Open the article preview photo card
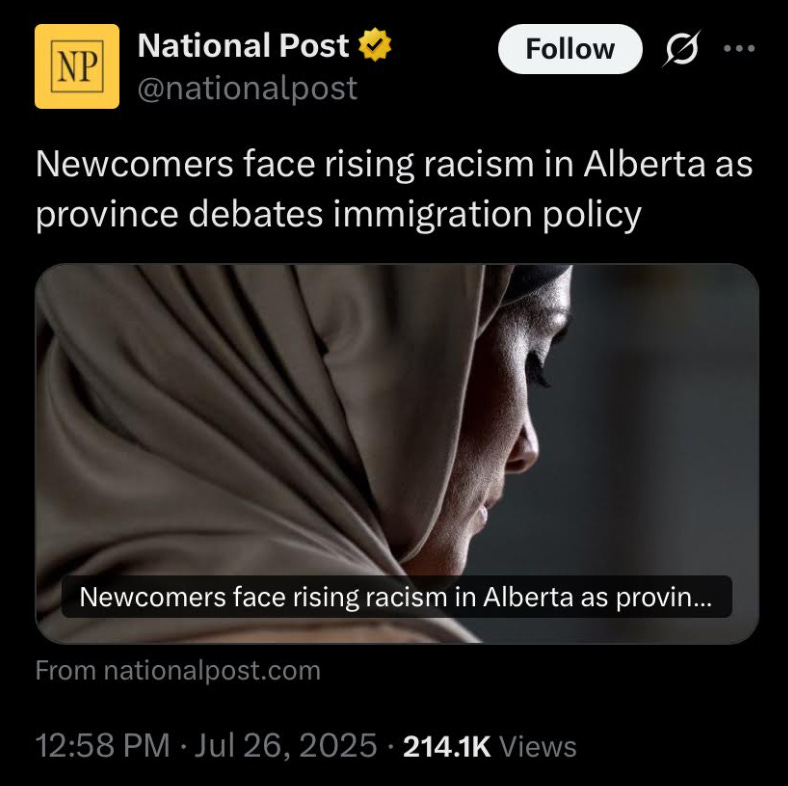 pos(397,453)
